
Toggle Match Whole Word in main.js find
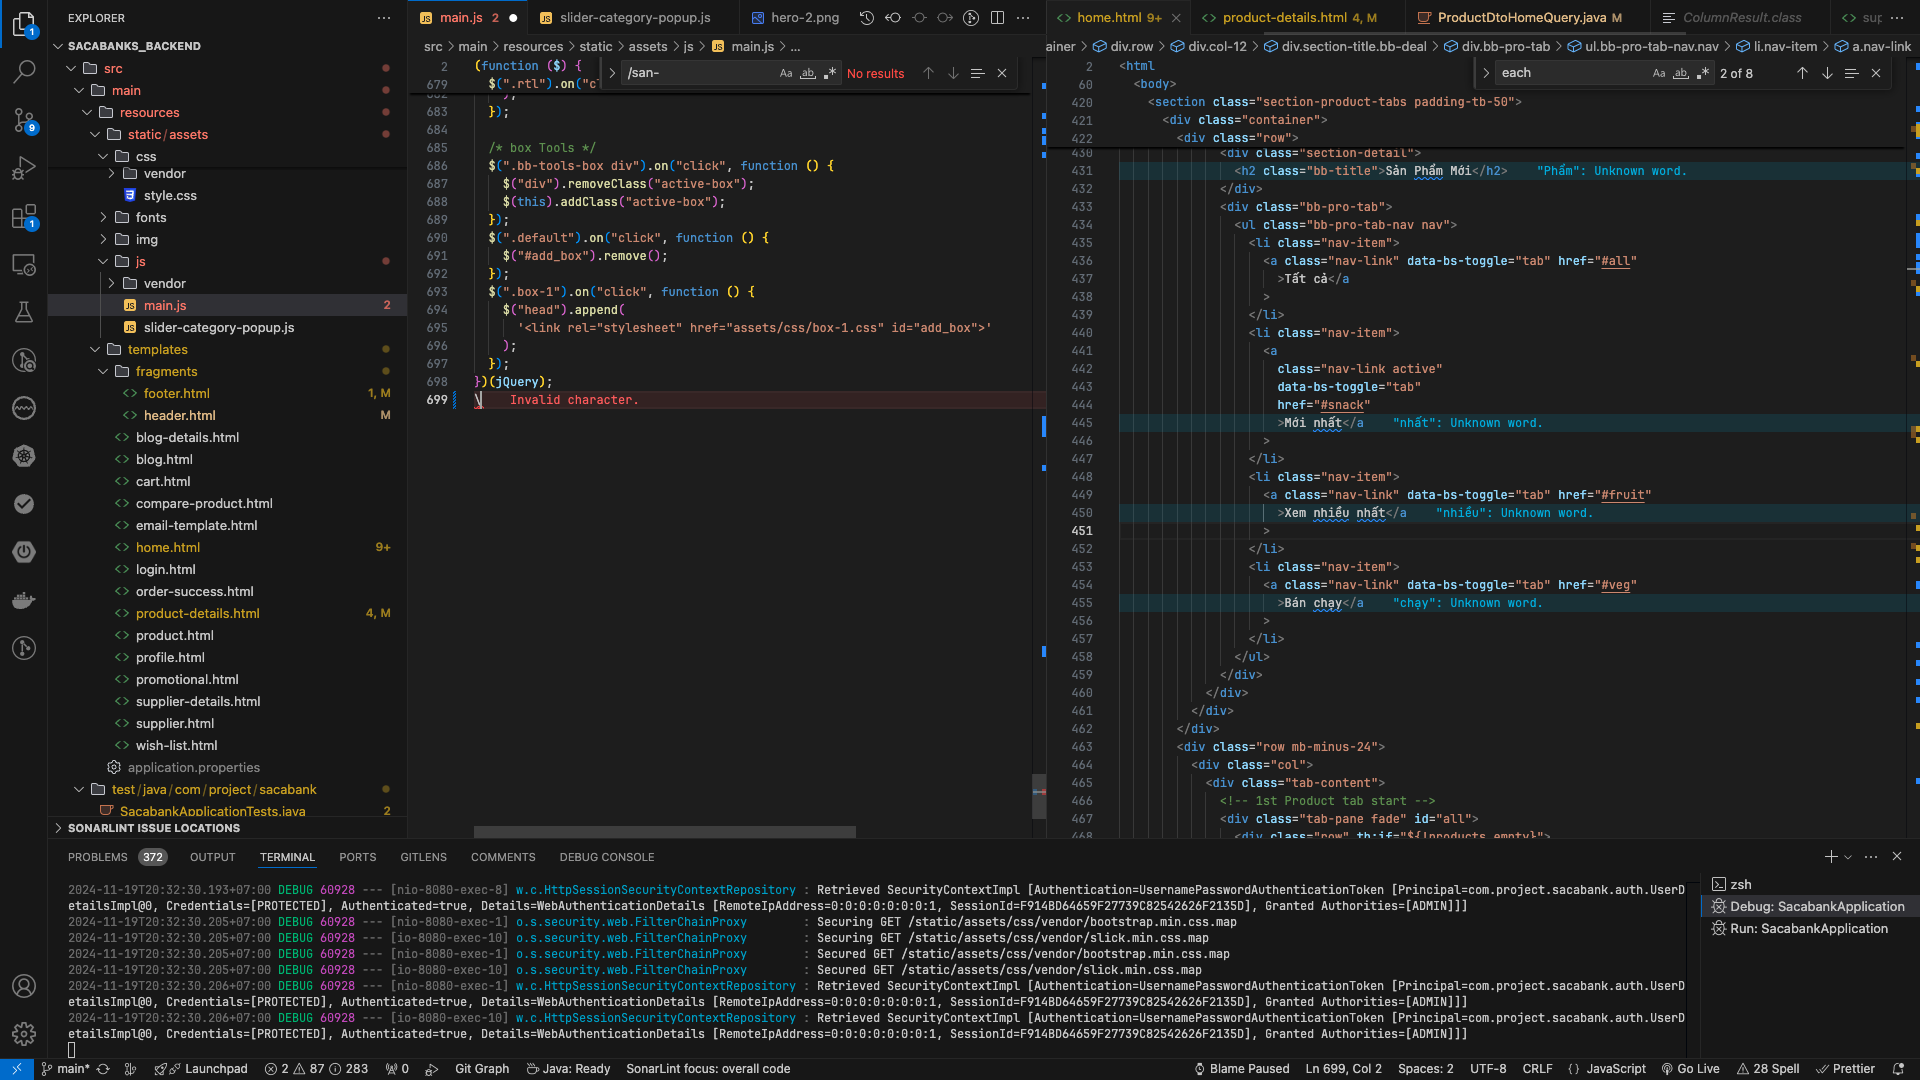(808, 73)
